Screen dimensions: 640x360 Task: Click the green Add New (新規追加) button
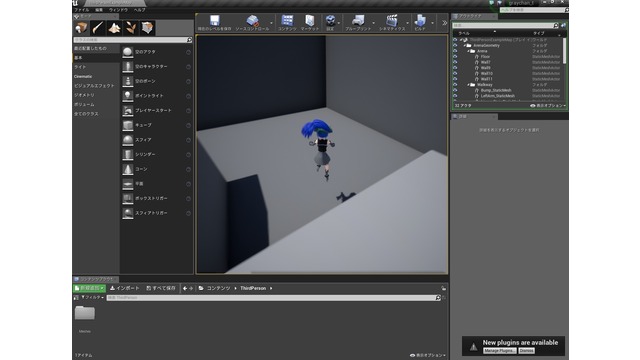(89, 288)
